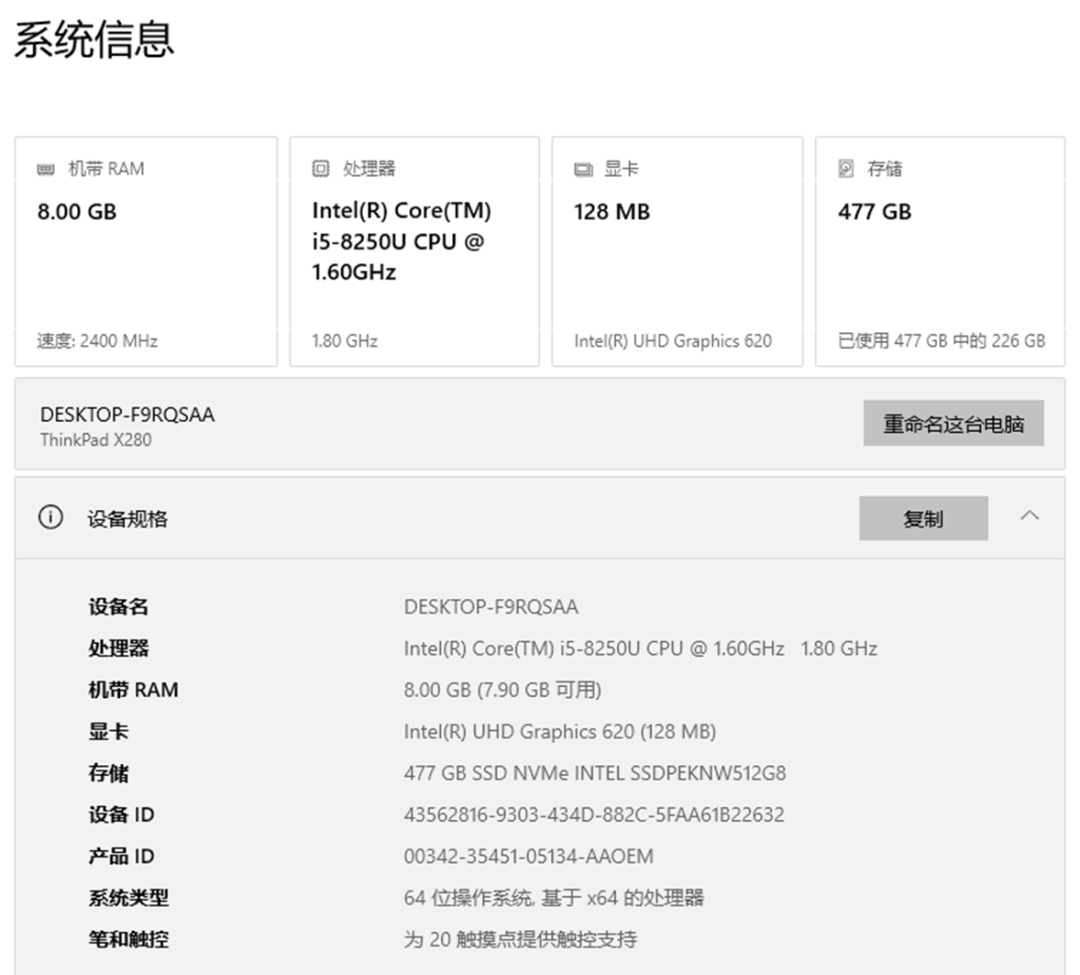
Task: Collapse the 设备规格 section chevron
Action: [1030, 515]
